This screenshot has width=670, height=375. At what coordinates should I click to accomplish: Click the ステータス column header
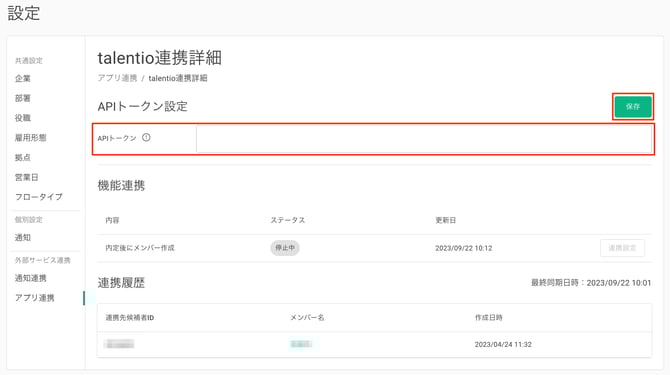click(288, 220)
